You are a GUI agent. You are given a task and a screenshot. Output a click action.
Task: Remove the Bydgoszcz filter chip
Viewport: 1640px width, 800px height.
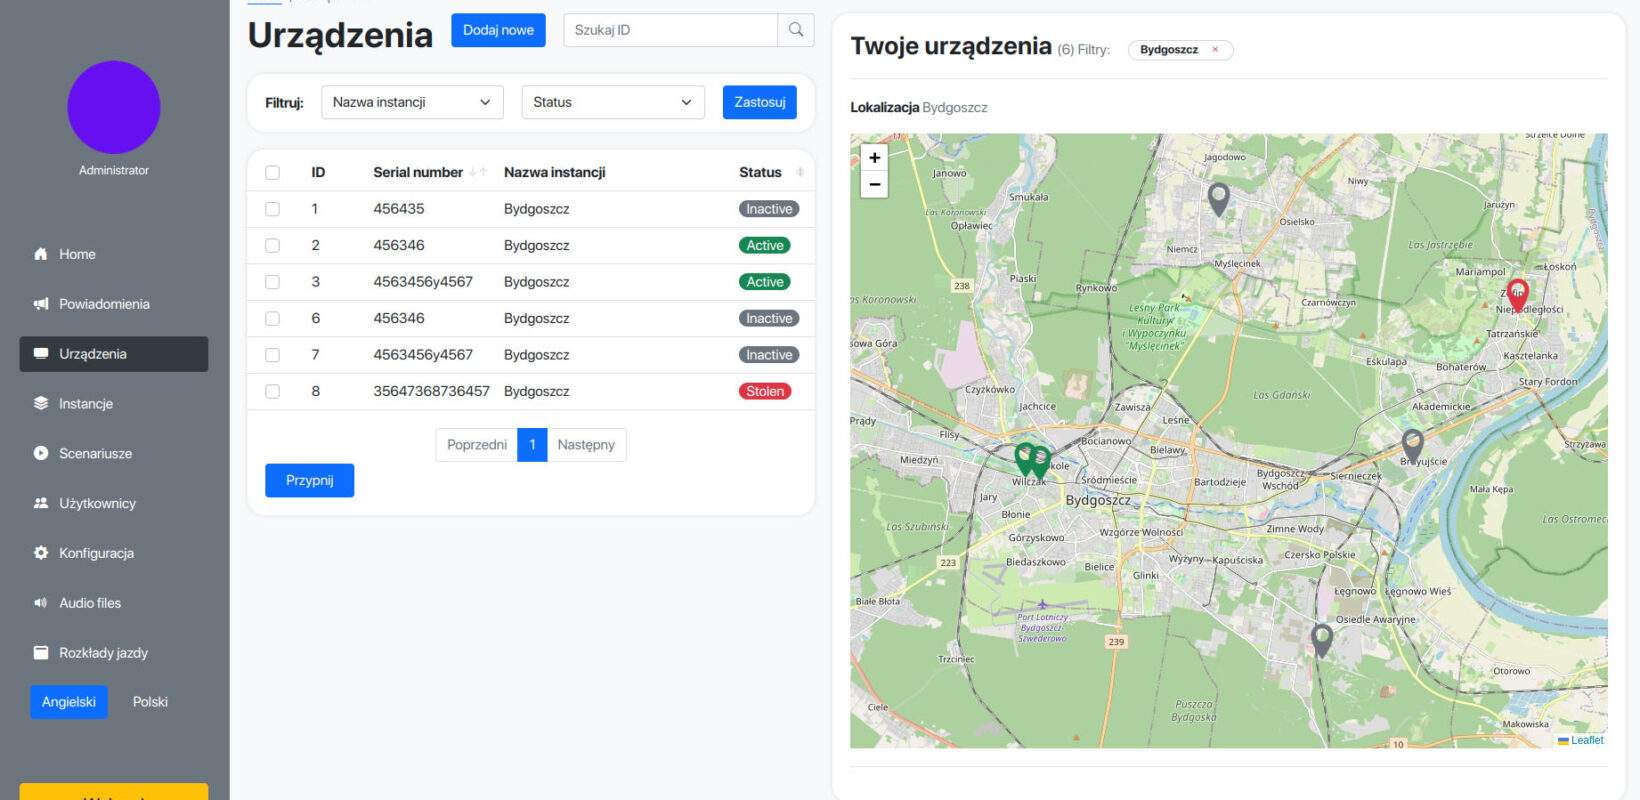(x=1215, y=50)
